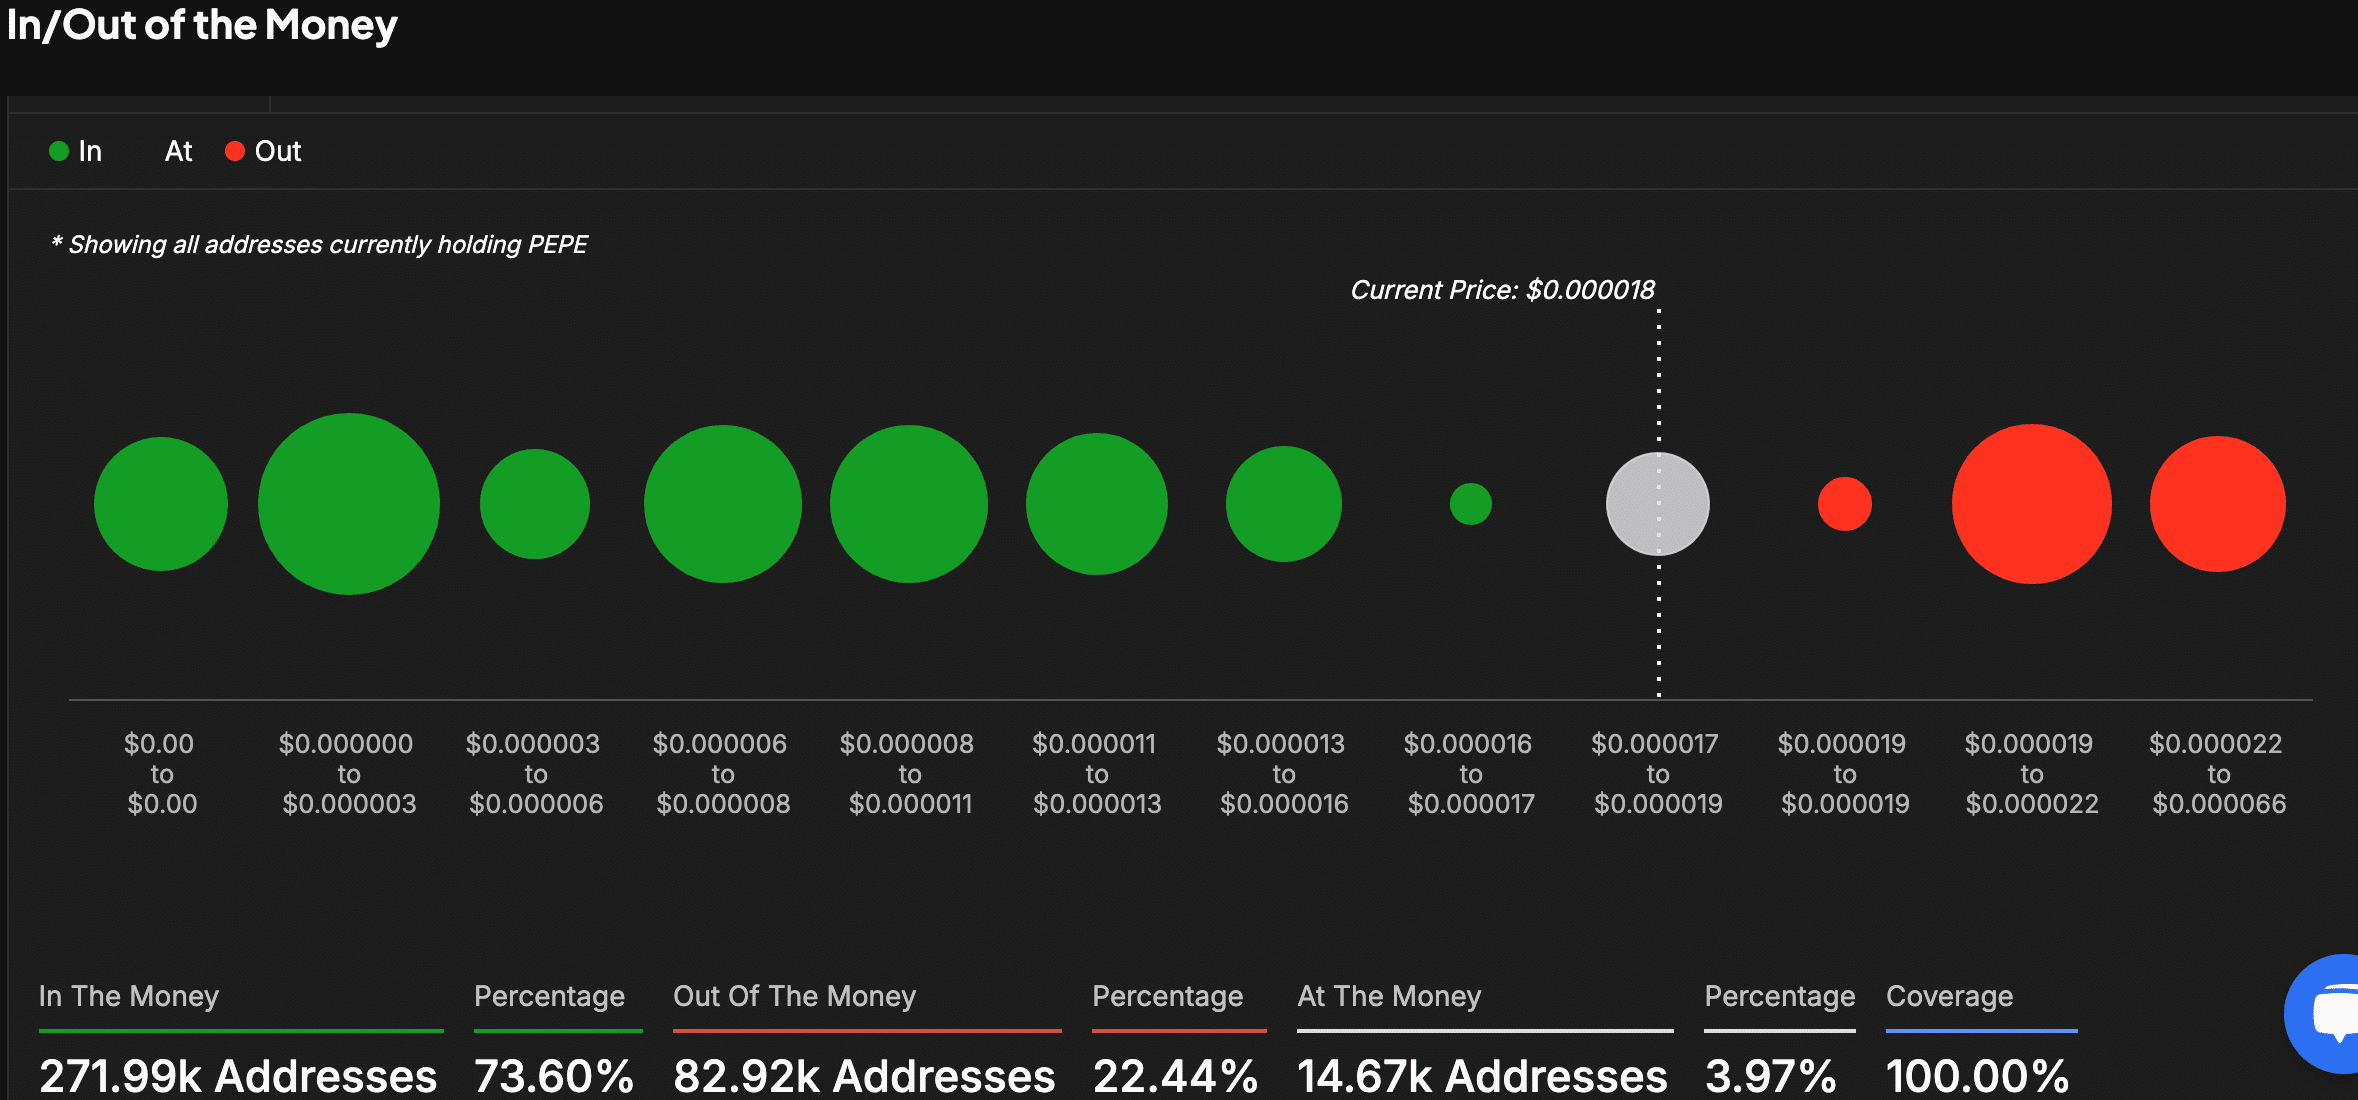Click the green bubble $0.000013 to $0.000016
Image resolution: width=2358 pixels, height=1100 pixels.
point(1283,504)
